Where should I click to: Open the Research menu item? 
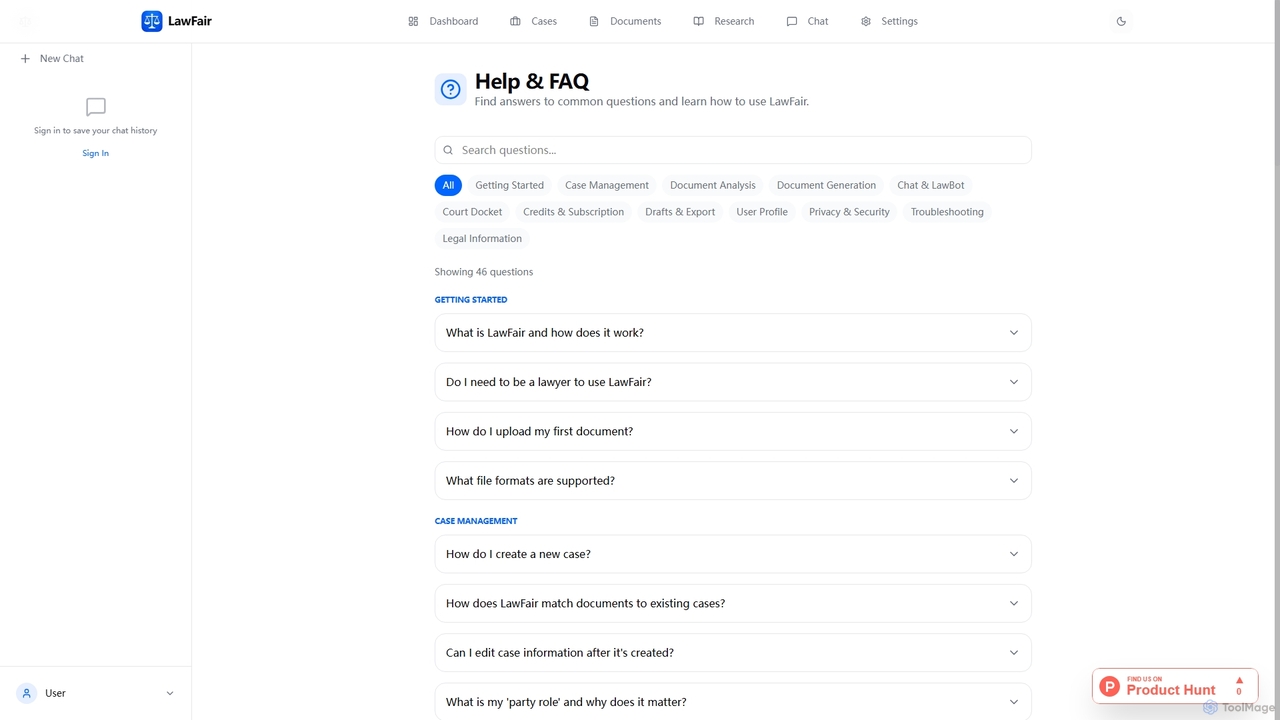pos(724,21)
